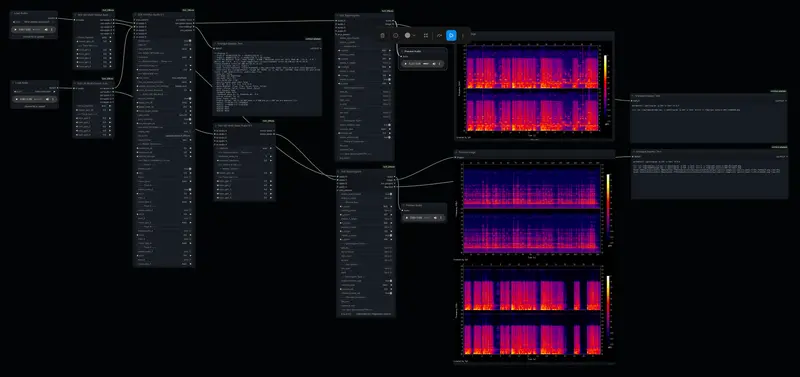The image size is (800, 377).
Task: Mute volume in lower Load Audio node
Action: (x=47, y=99)
